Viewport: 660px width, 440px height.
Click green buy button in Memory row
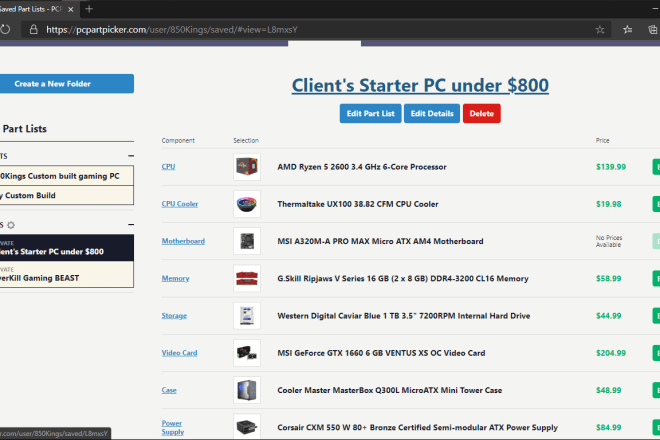coord(656,278)
